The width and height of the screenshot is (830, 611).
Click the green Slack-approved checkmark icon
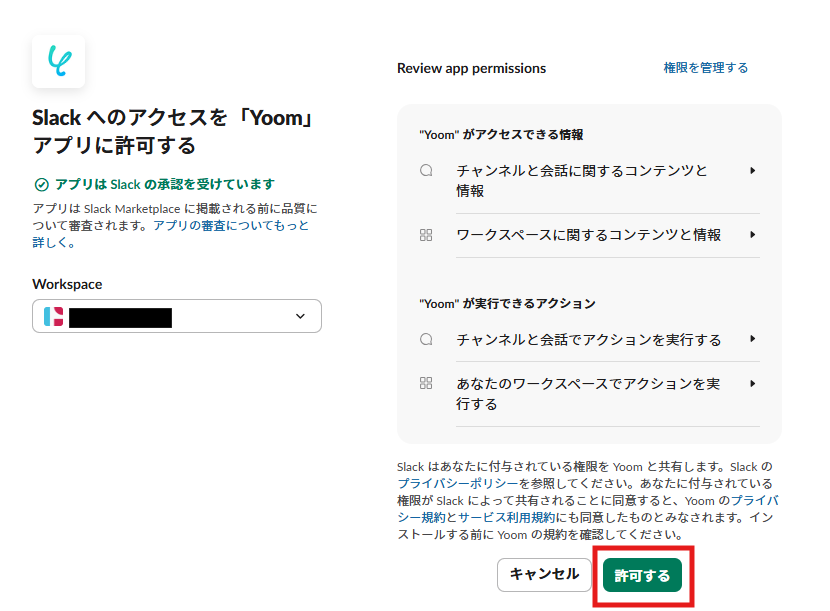(41, 185)
